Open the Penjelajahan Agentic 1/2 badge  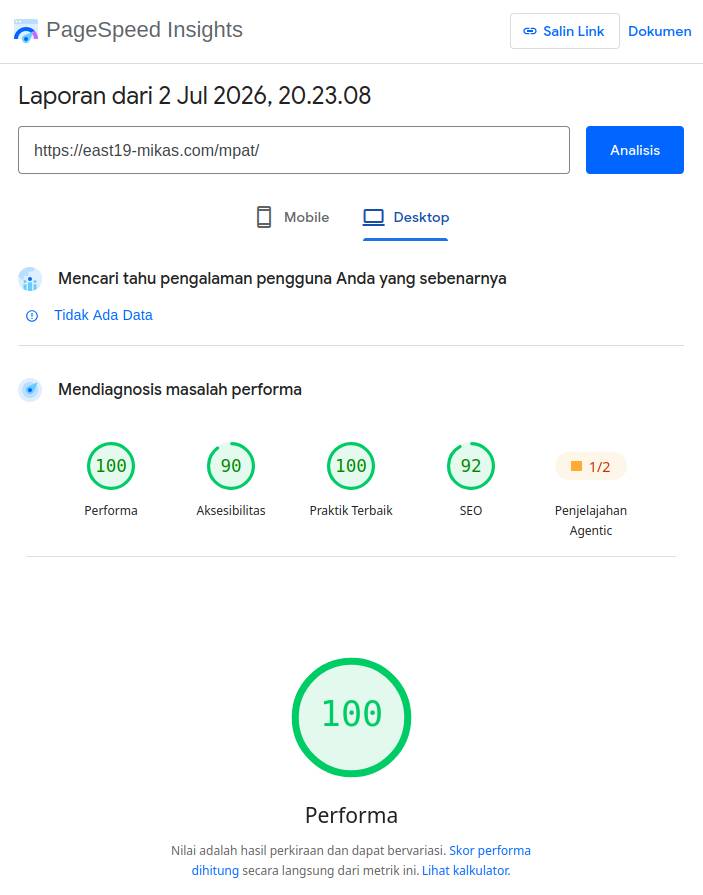(x=591, y=466)
